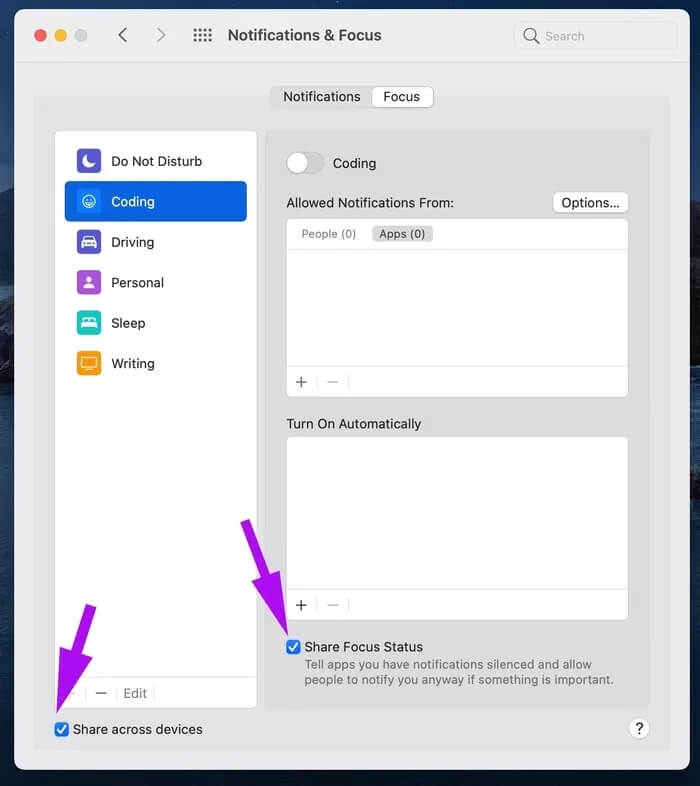Click the Search field
This screenshot has width=700, height=786.
coord(596,36)
